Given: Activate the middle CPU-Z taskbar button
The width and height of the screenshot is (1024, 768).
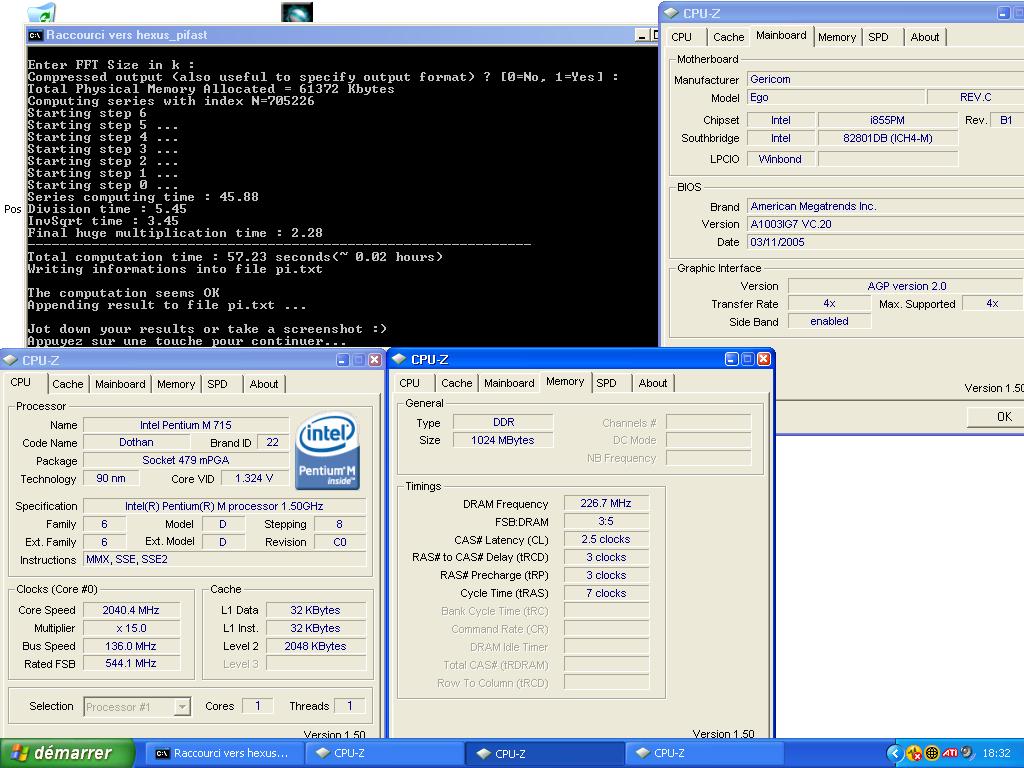Looking at the screenshot, I should [x=545, y=753].
